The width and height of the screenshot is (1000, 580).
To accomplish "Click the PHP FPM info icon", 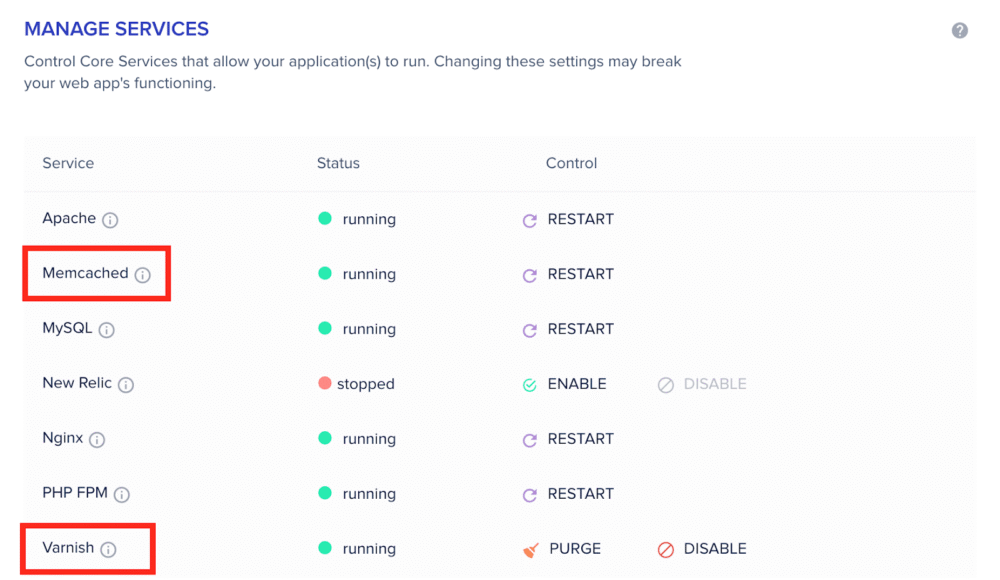I will pos(122,495).
